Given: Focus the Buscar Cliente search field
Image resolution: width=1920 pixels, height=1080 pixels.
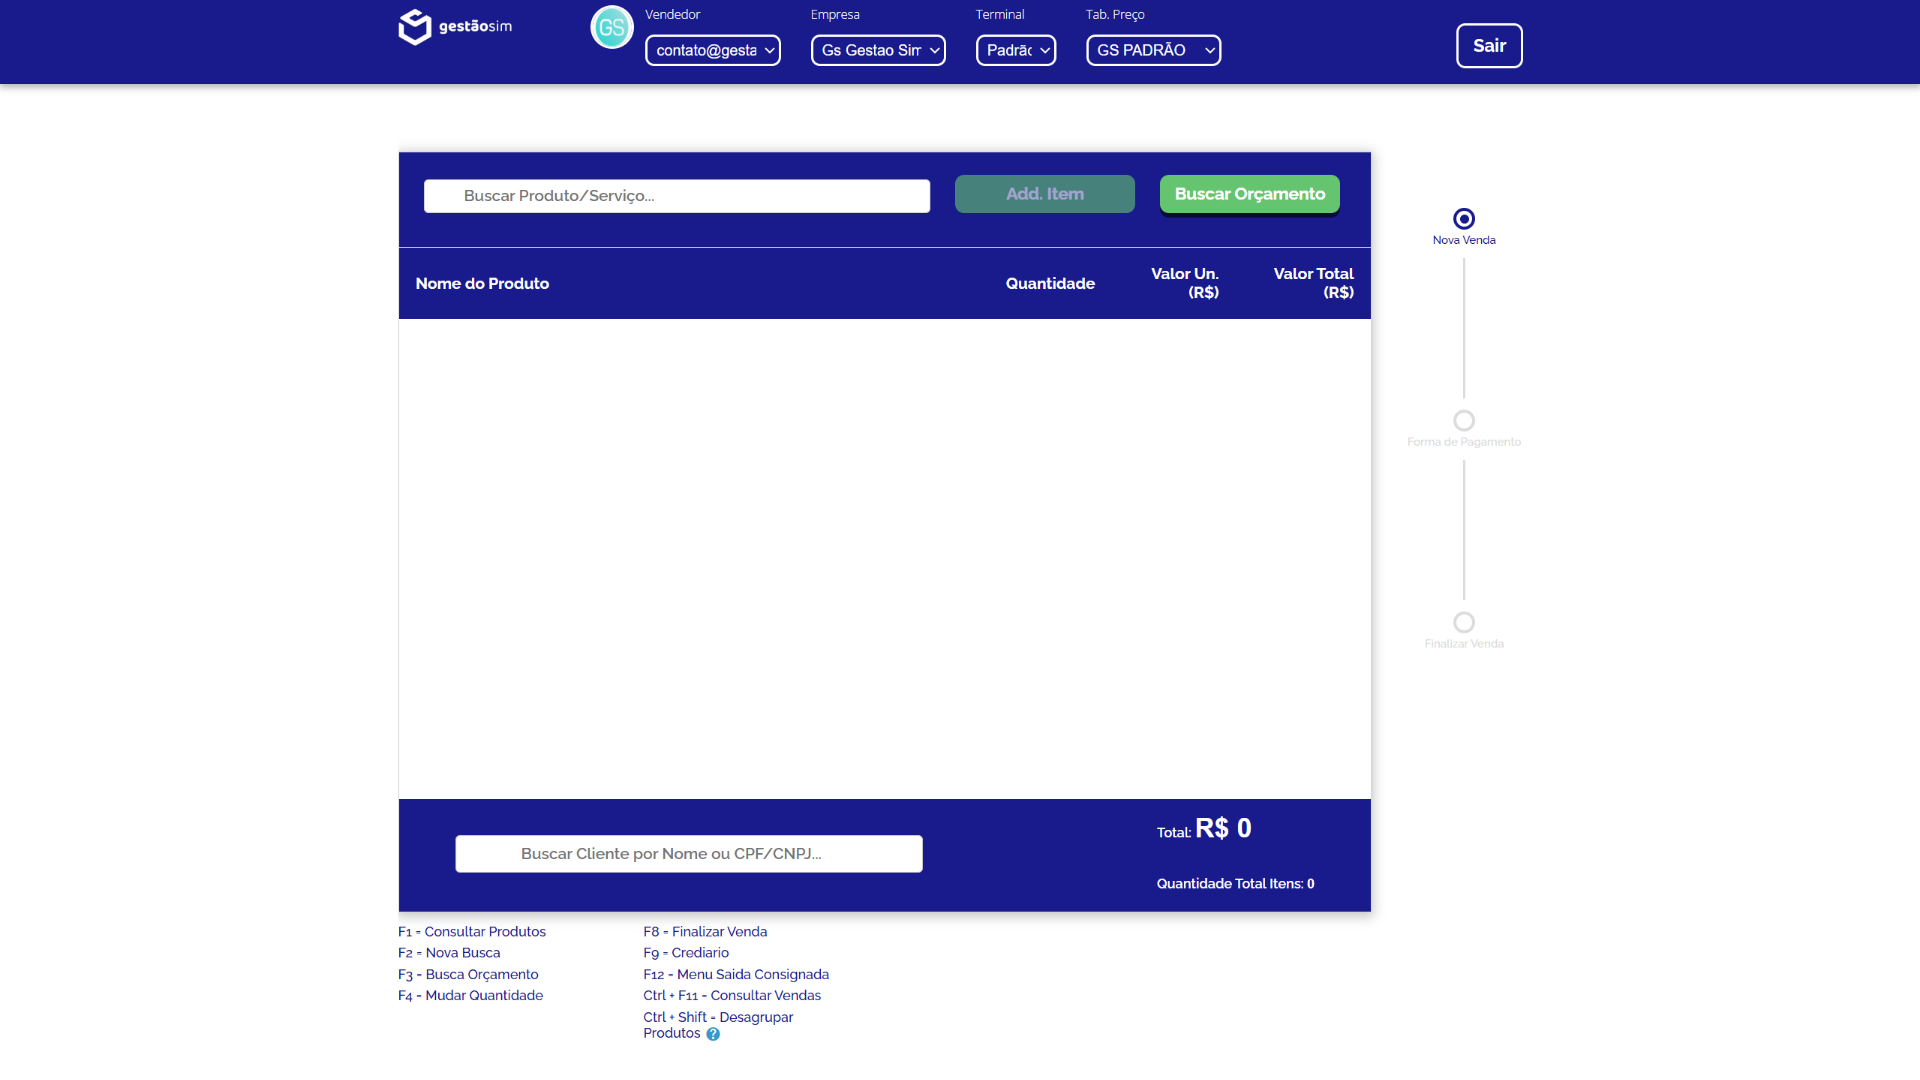Looking at the screenshot, I should click(x=689, y=854).
